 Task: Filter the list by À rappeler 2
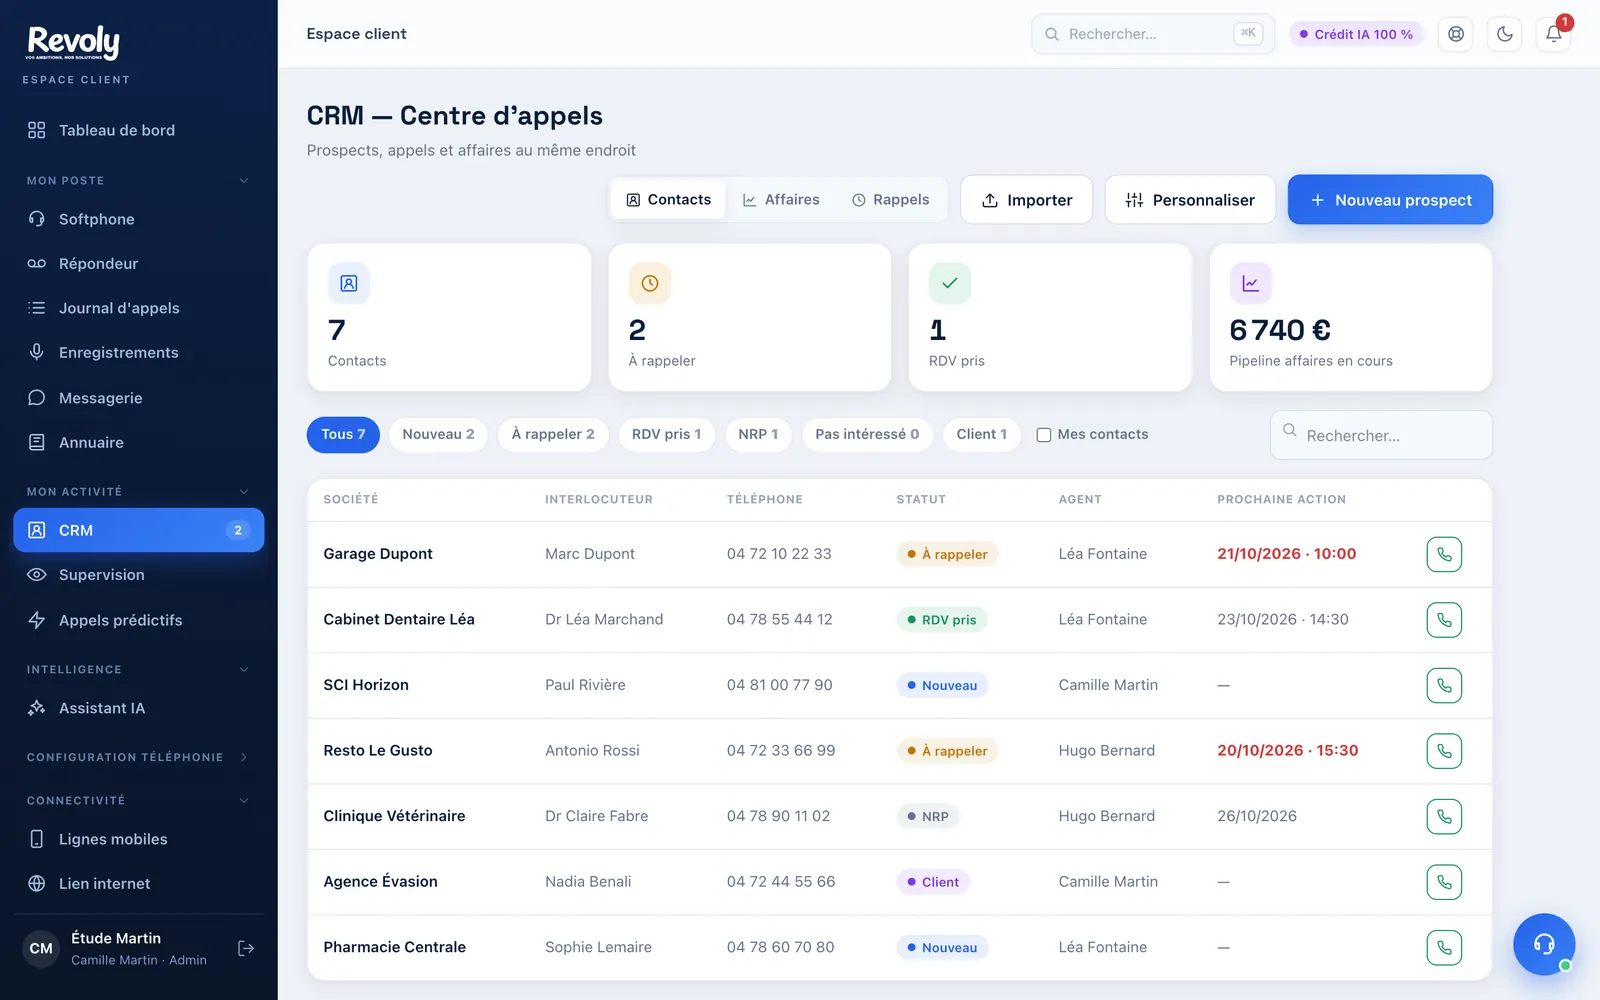pyautogui.click(x=553, y=434)
